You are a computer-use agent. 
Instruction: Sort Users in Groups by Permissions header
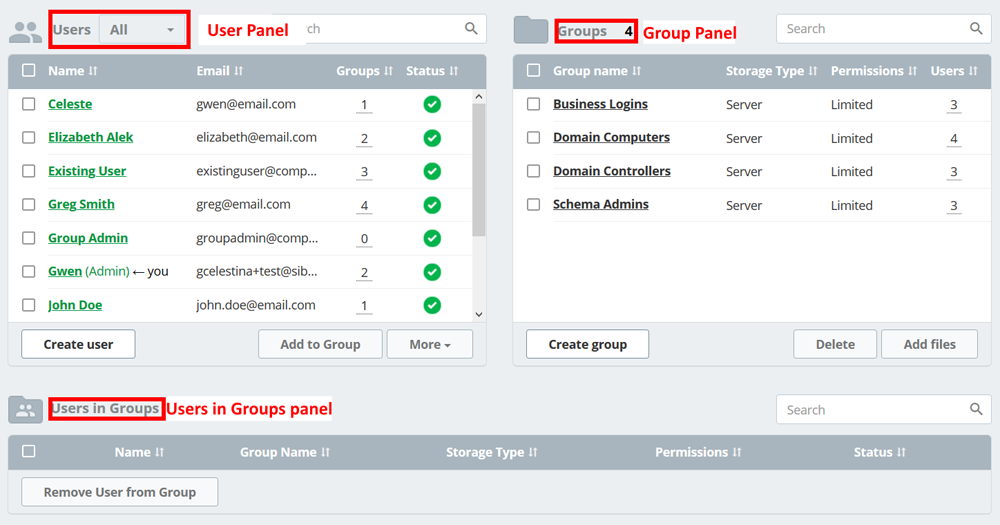point(736,452)
